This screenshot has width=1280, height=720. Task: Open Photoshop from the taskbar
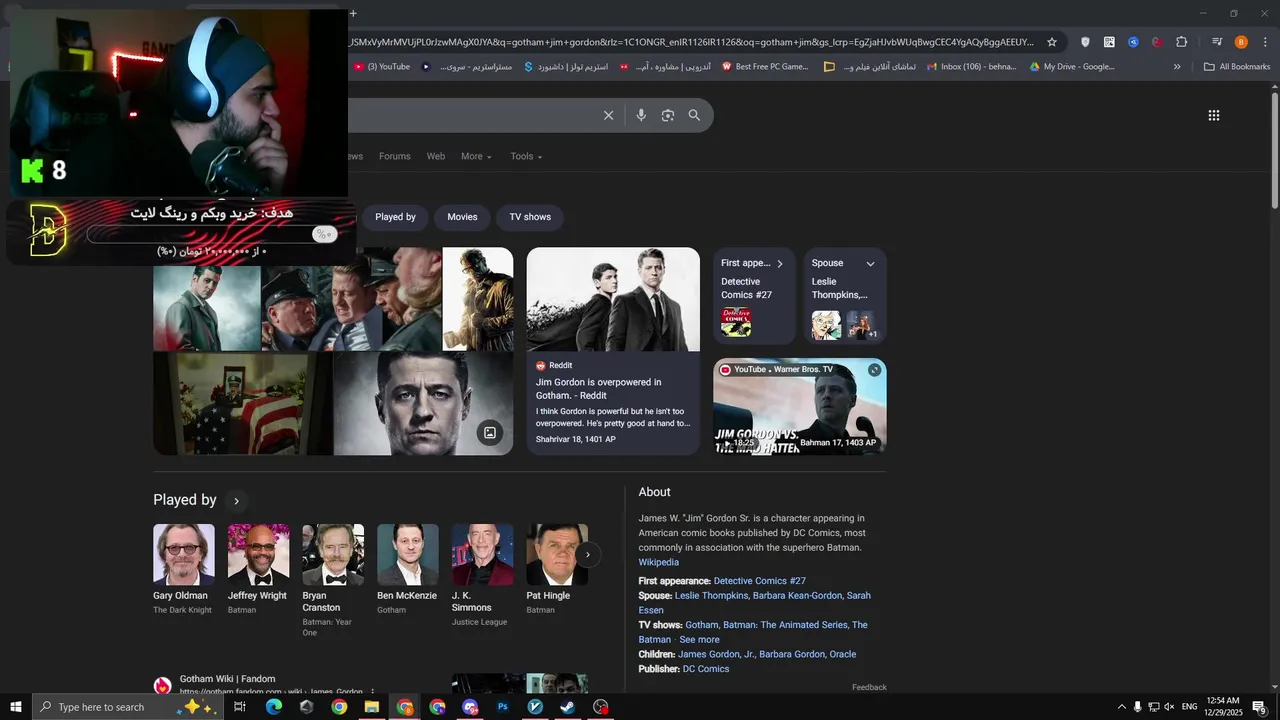[503, 707]
